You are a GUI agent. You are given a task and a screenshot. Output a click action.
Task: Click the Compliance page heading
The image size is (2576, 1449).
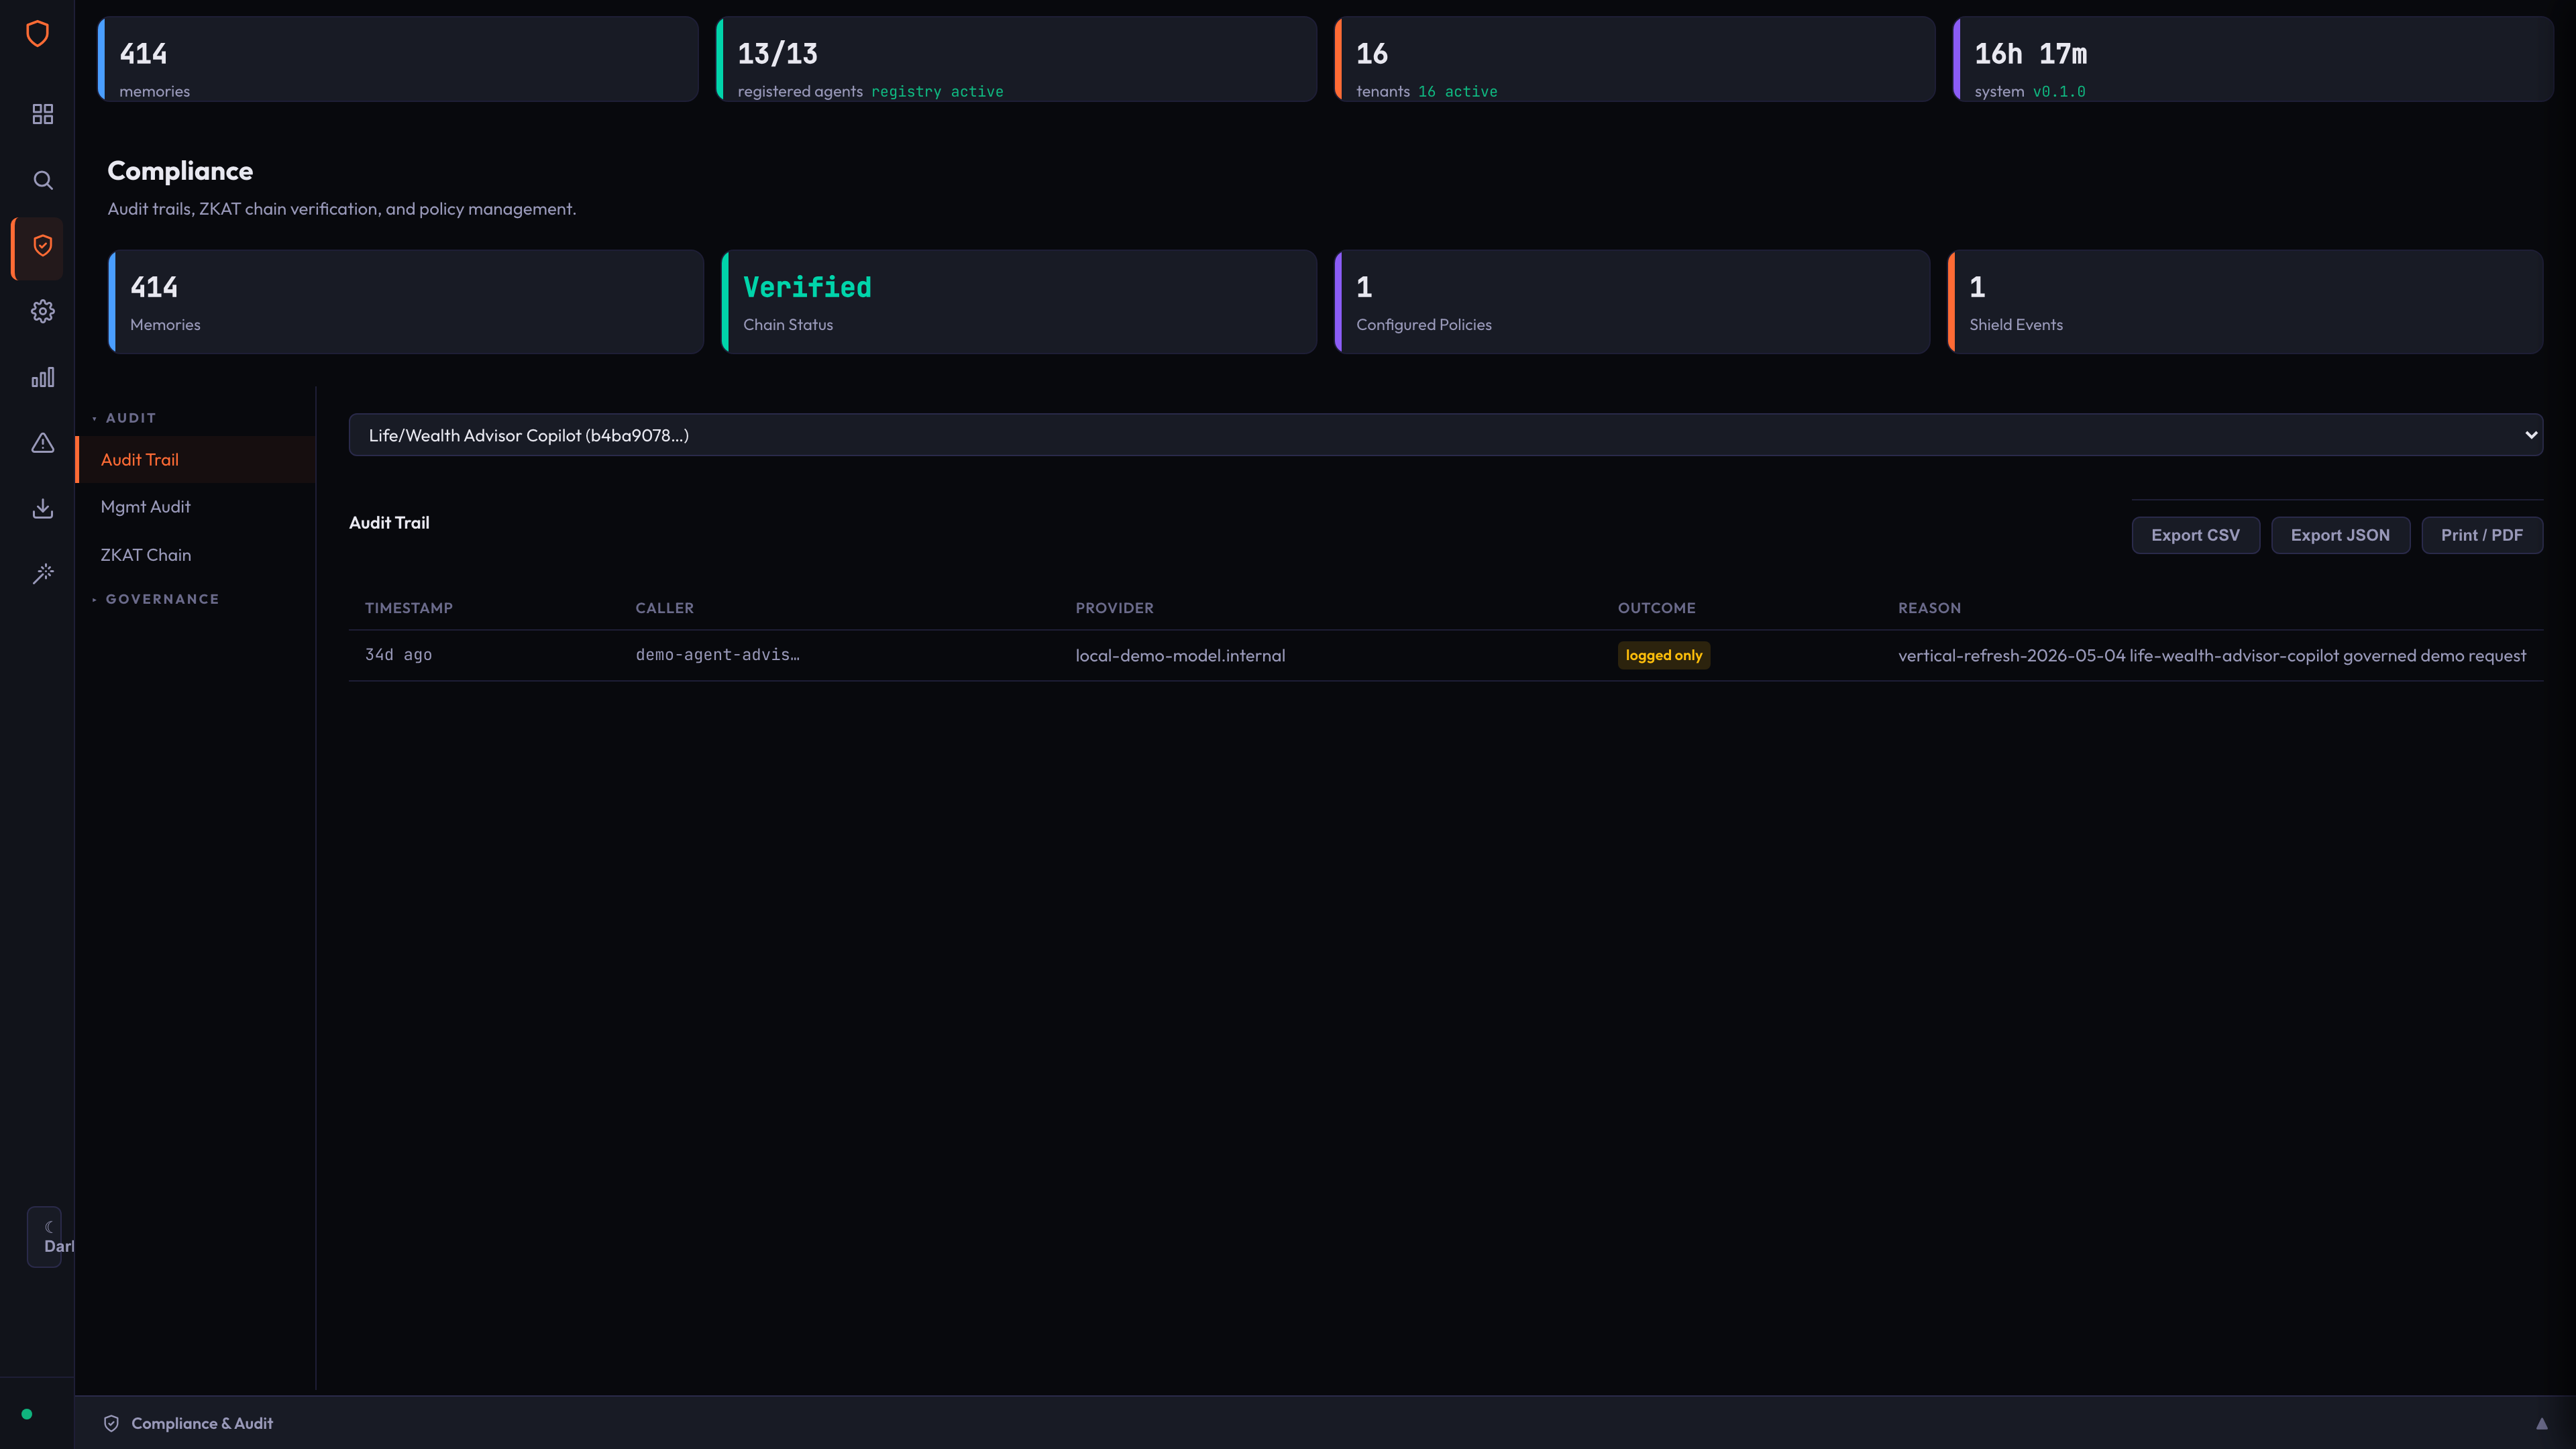pyautogui.click(x=180, y=171)
